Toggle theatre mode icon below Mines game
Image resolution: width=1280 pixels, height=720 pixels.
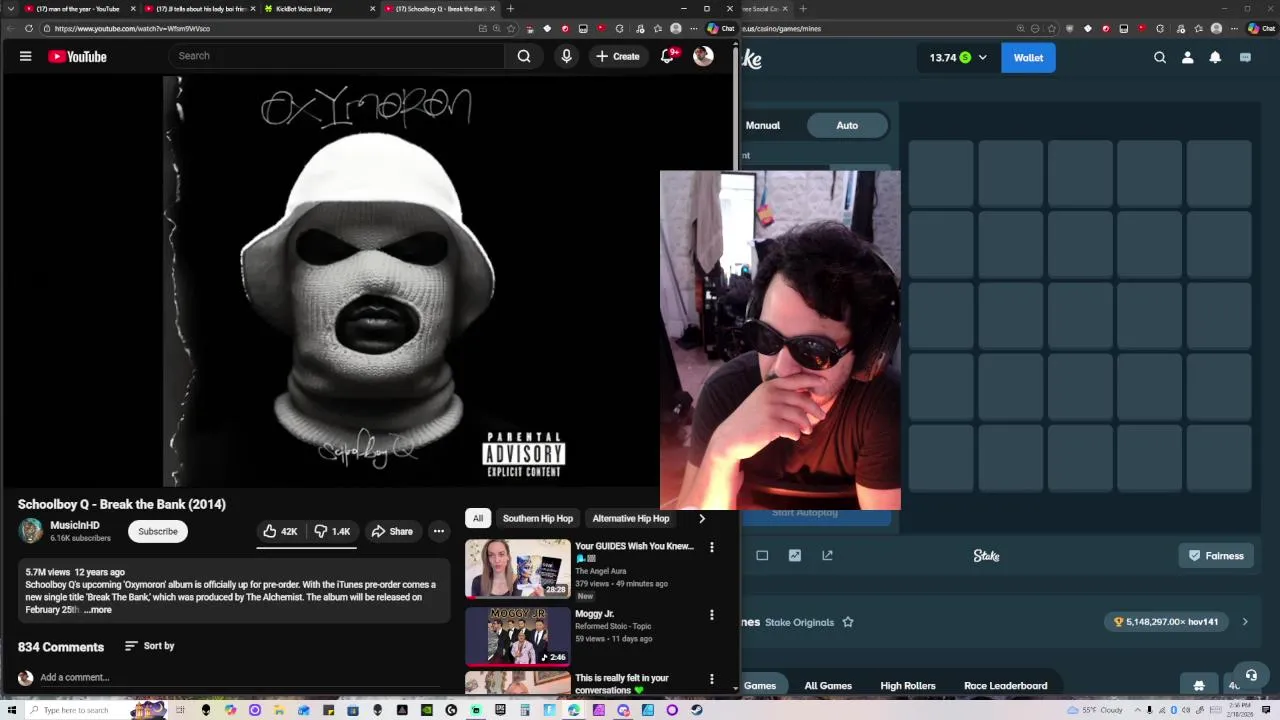762,555
